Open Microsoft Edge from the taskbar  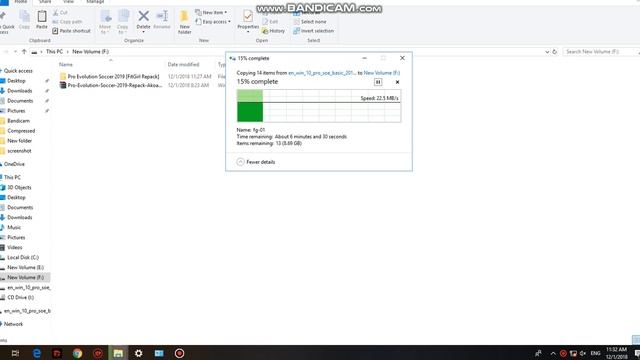pos(37,353)
